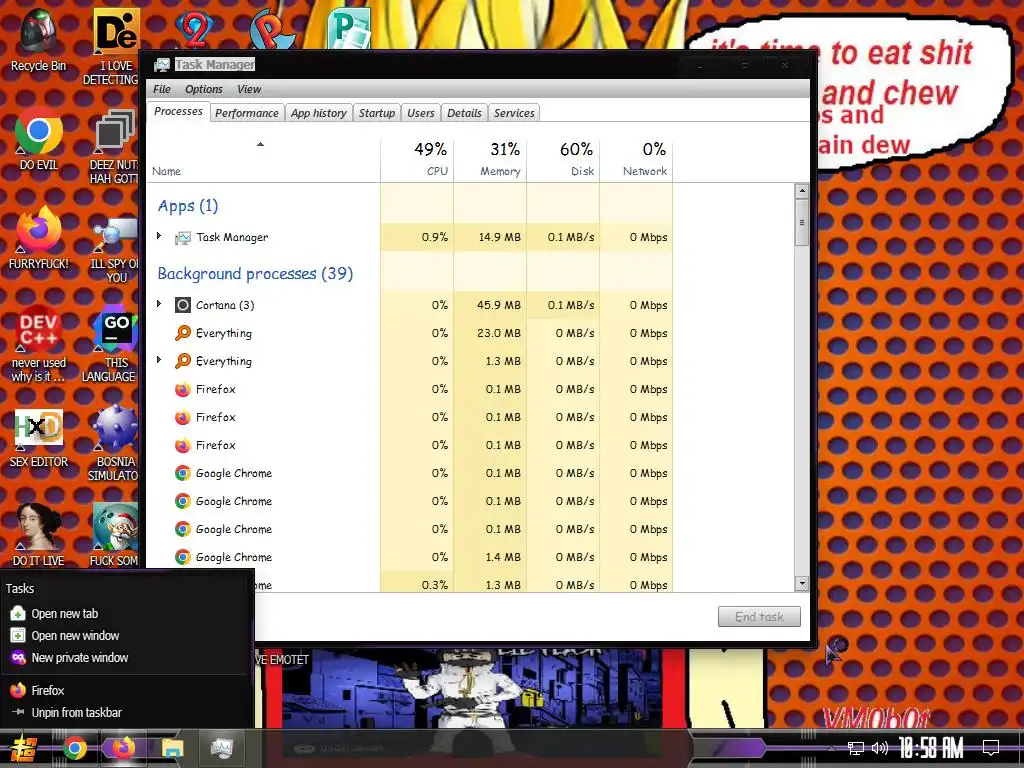Image resolution: width=1024 pixels, height=768 pixels.
Task: Click the Task Manager title bar icon
Action: click(x=161, y=65)
